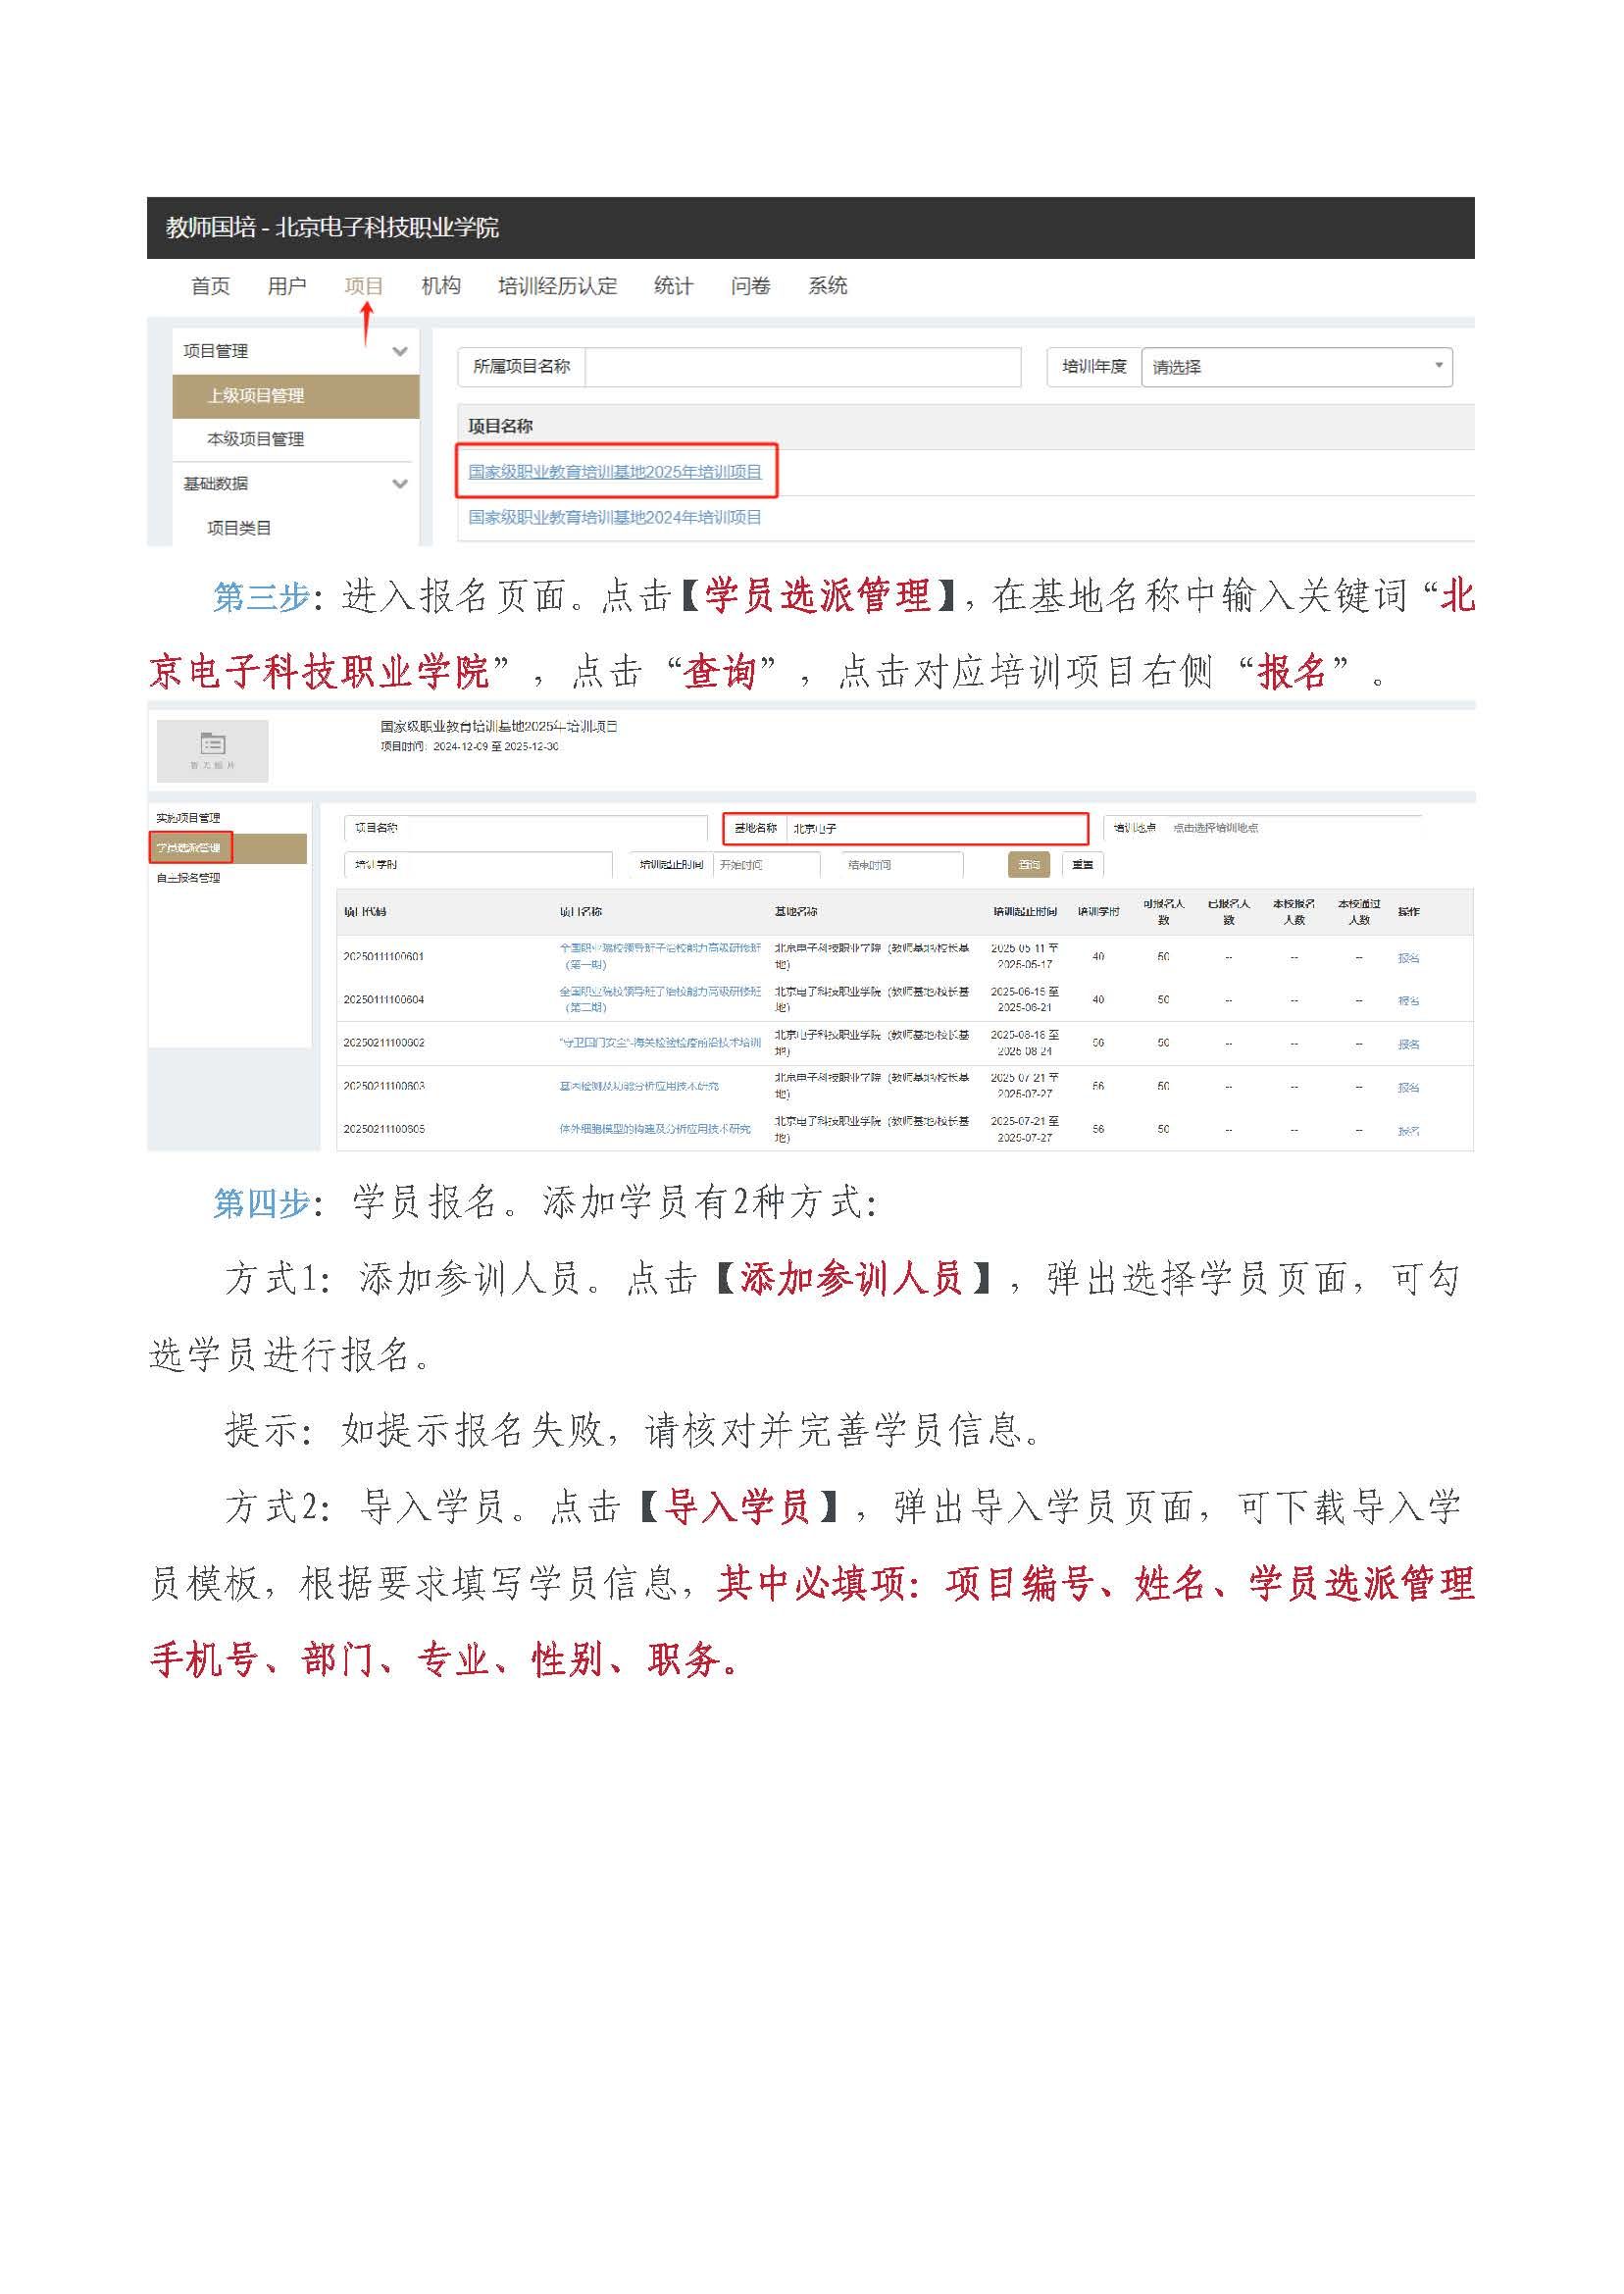1624x2294 pixels.
Task: Select 项目类目 in the sidebar
Action: point(239,528)
